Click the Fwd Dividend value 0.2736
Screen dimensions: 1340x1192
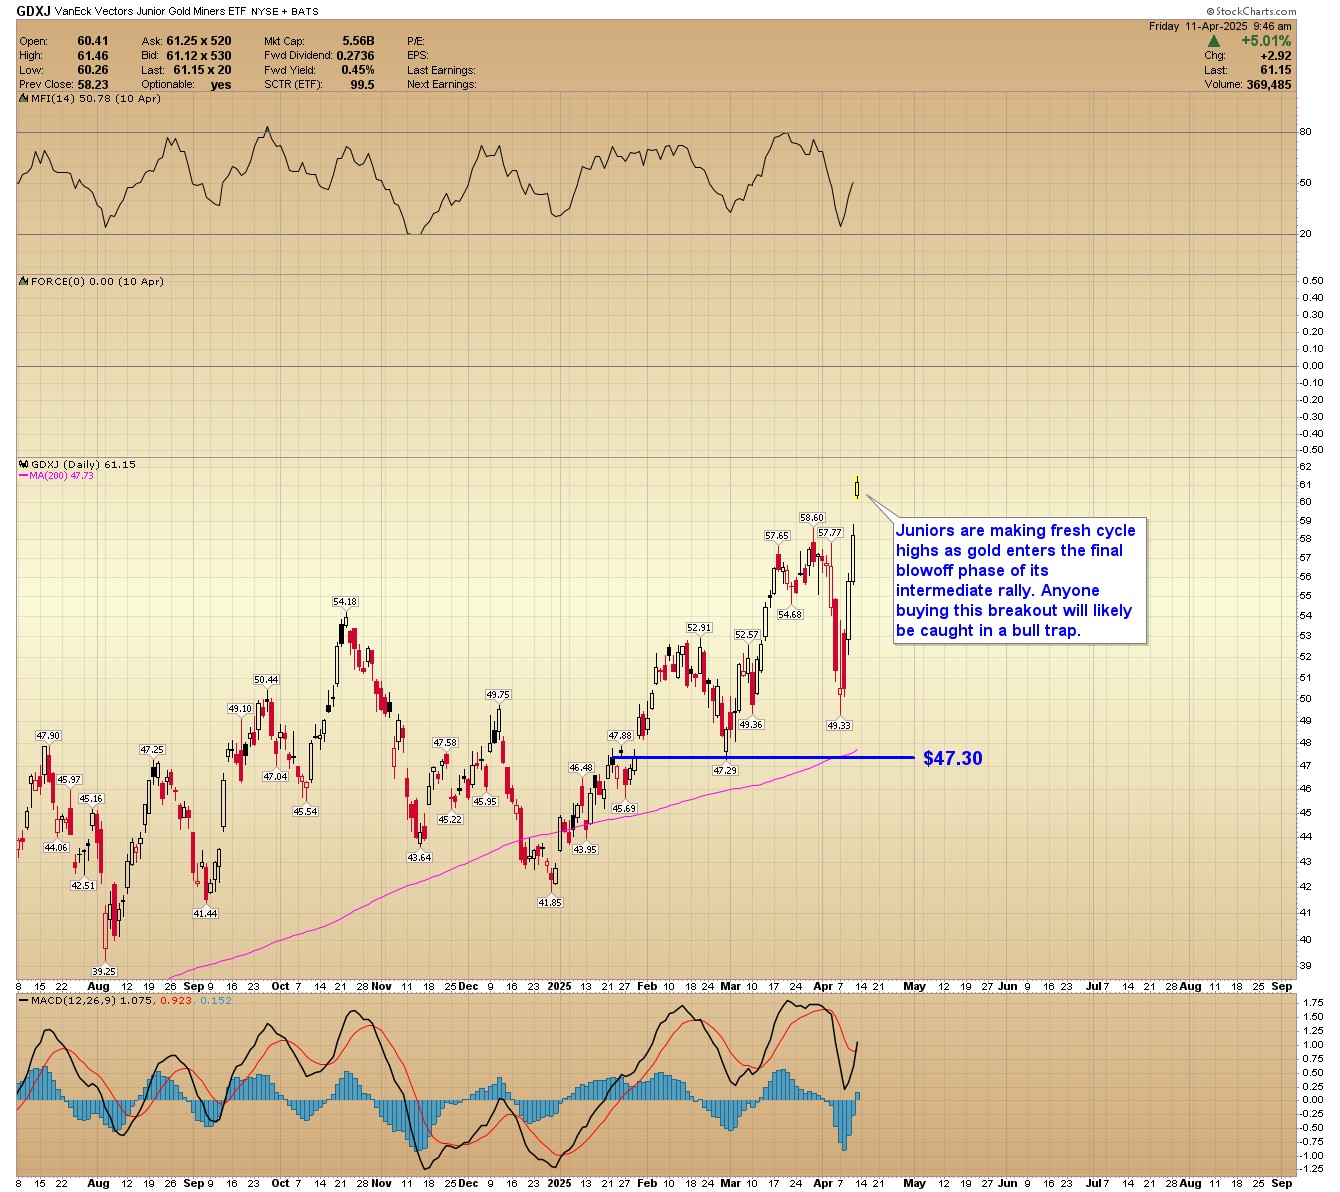(x=355, y=56)
